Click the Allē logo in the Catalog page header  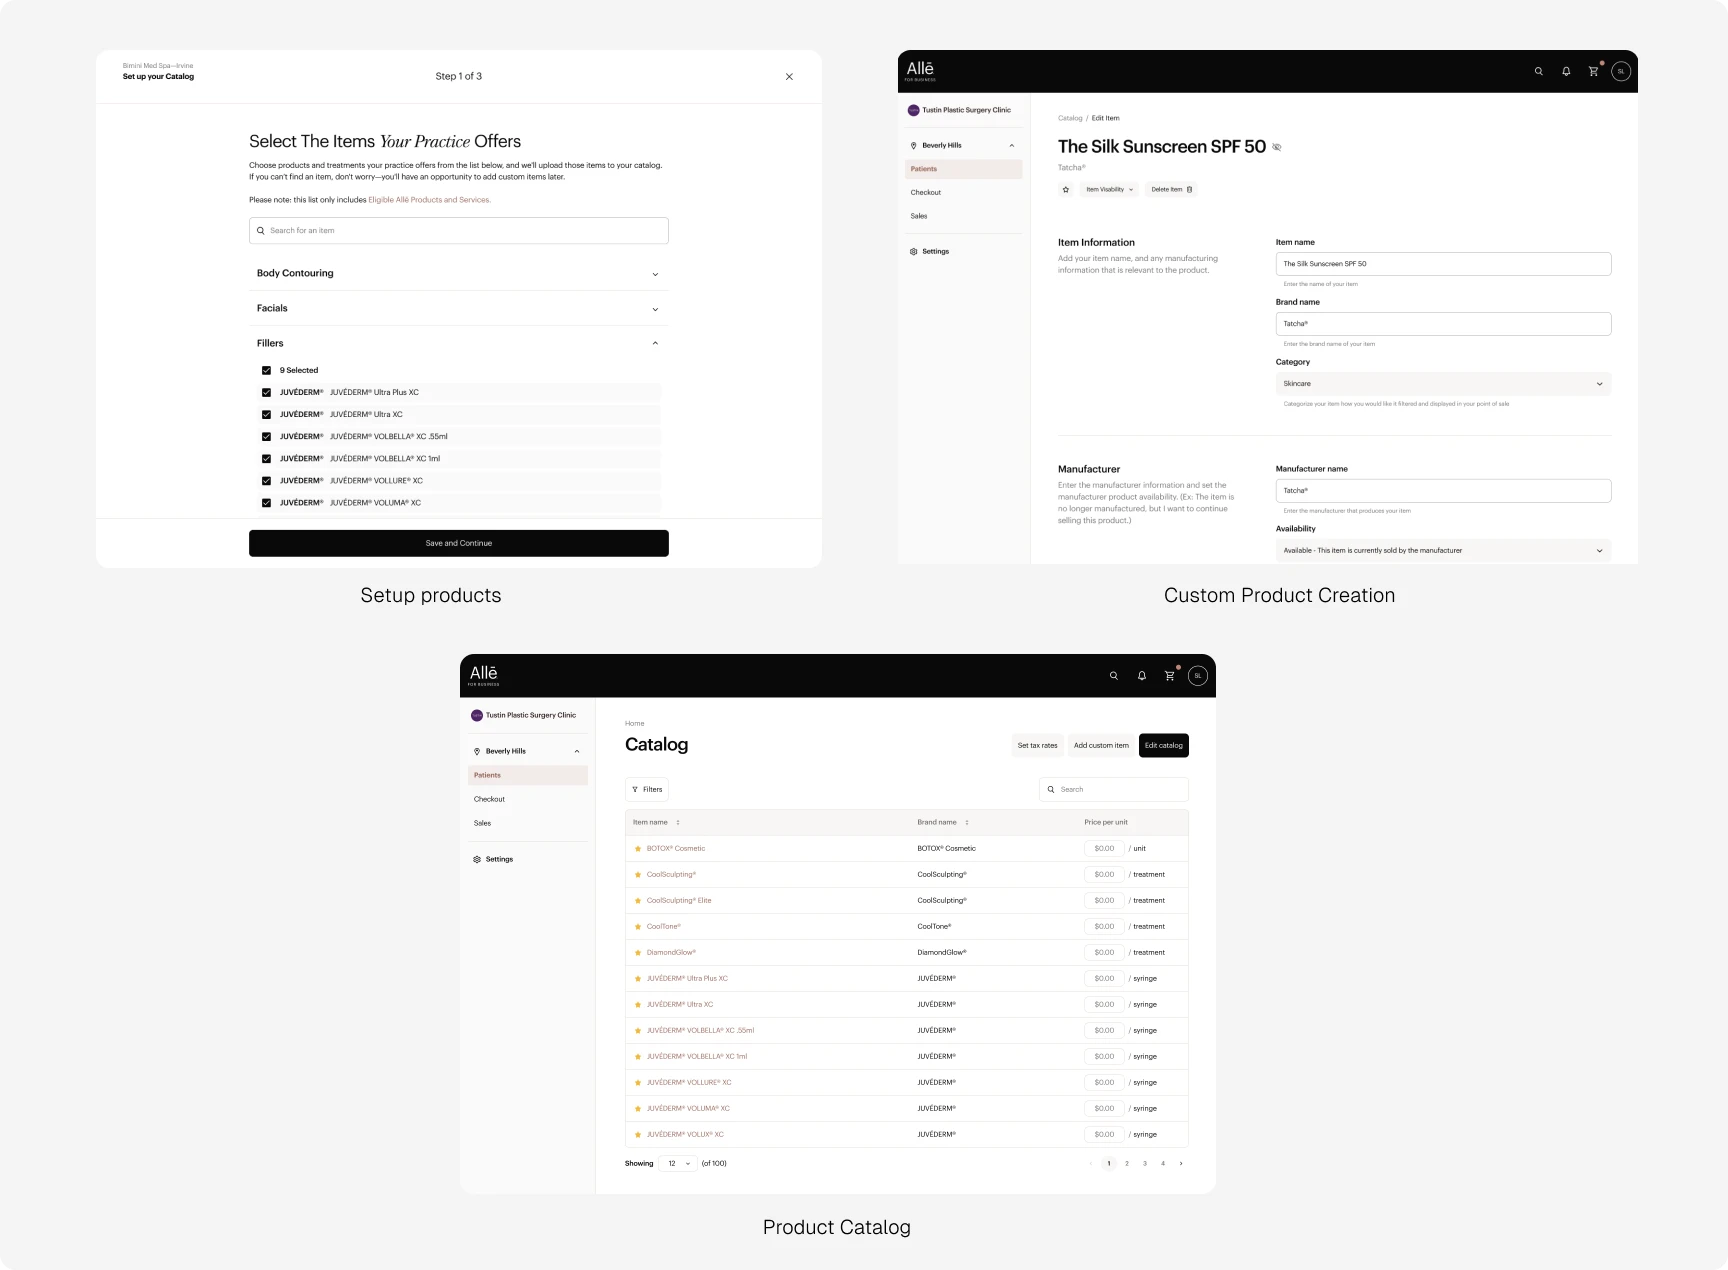point(484,675)
